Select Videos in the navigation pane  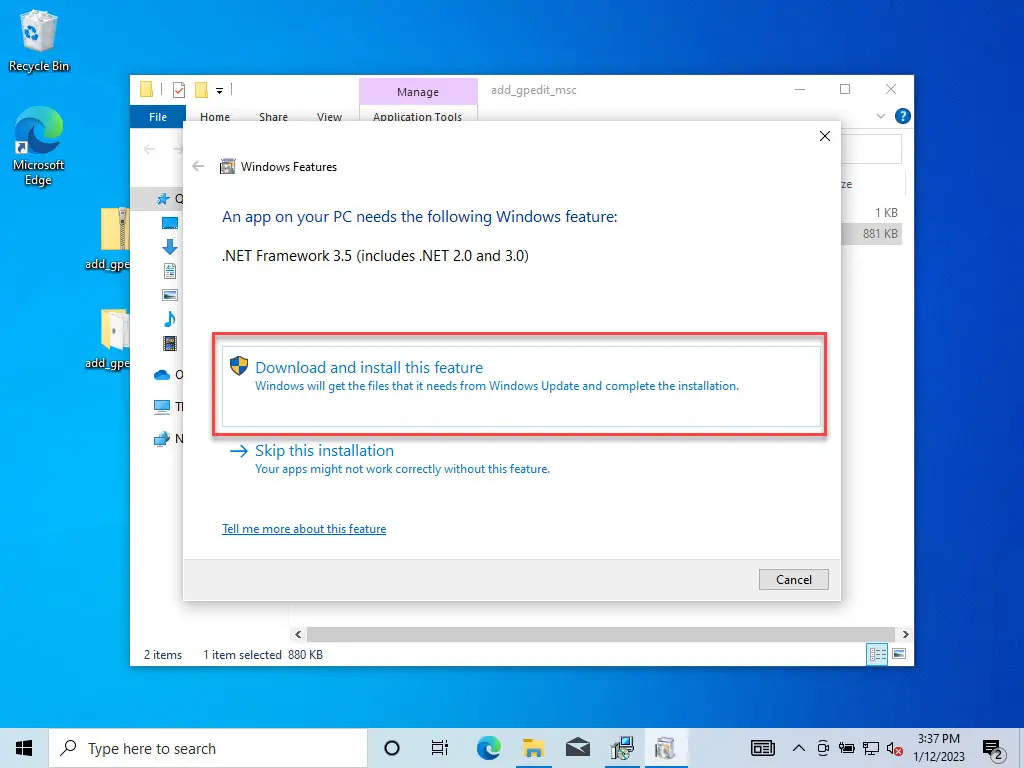click(x=168, y=343)
